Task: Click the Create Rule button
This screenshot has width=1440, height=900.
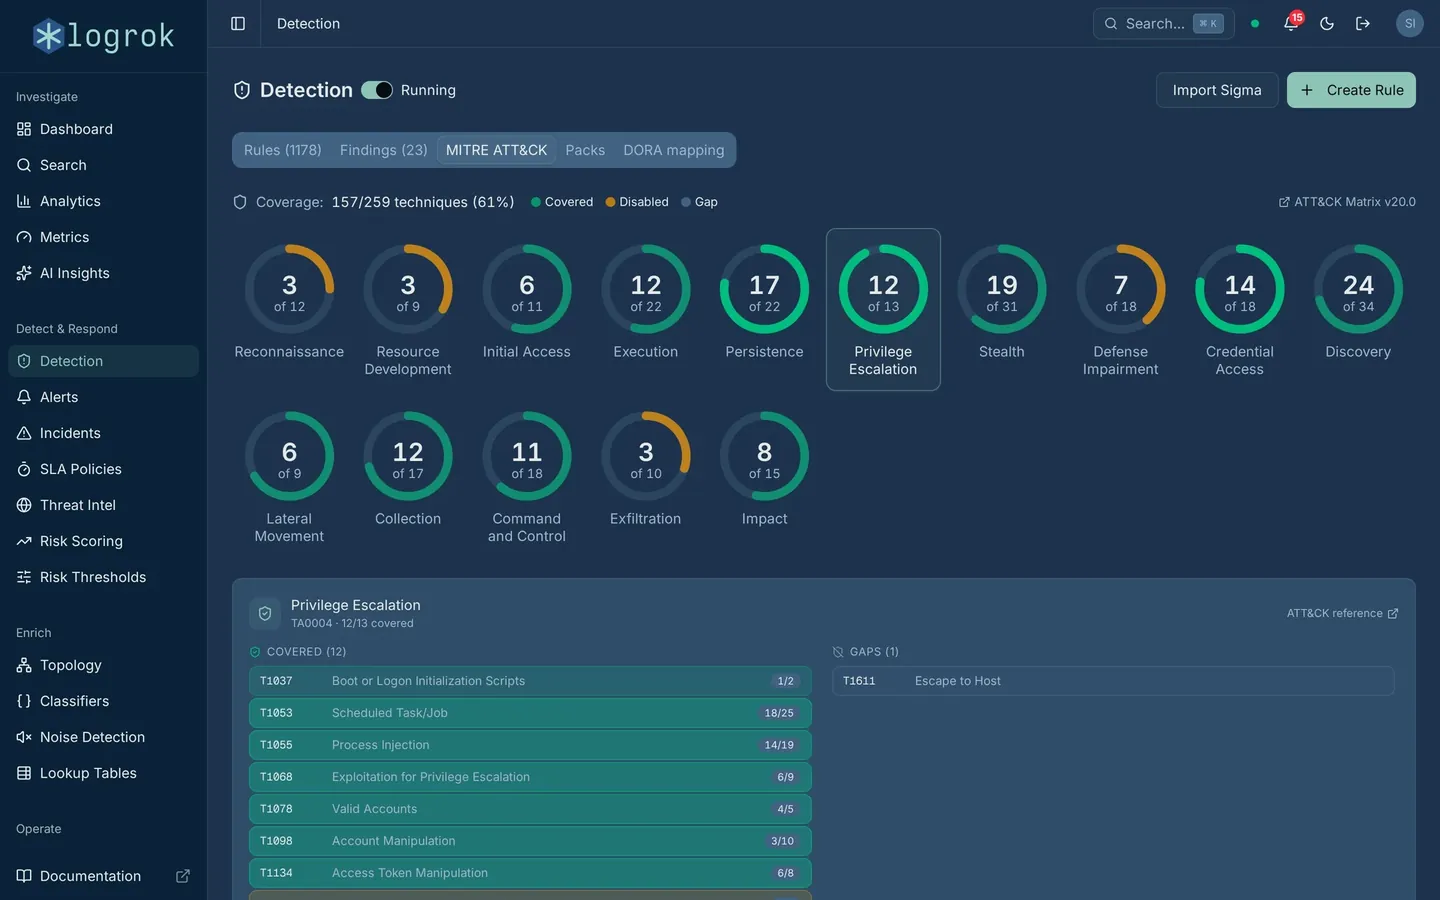Action: (x=1351, y=90)
